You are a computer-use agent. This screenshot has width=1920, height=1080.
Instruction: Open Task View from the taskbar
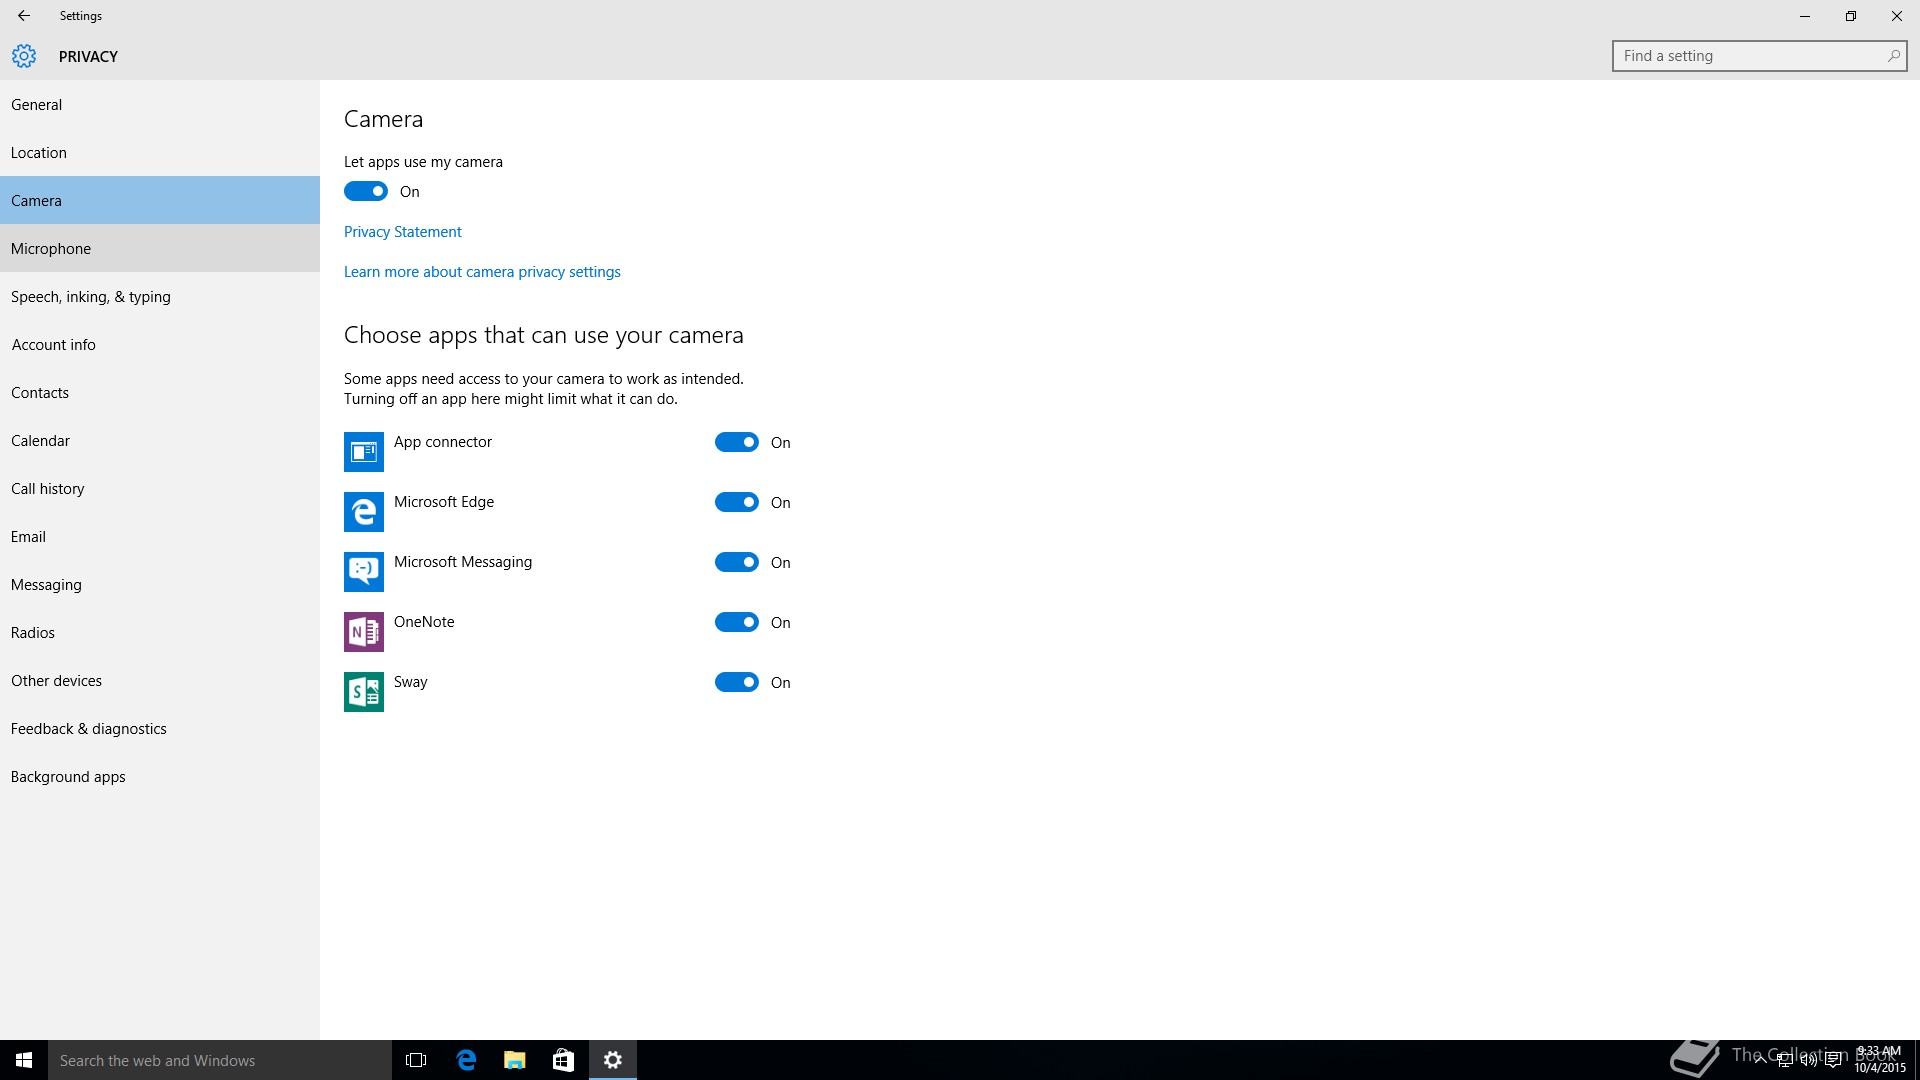pos(416,1060)
